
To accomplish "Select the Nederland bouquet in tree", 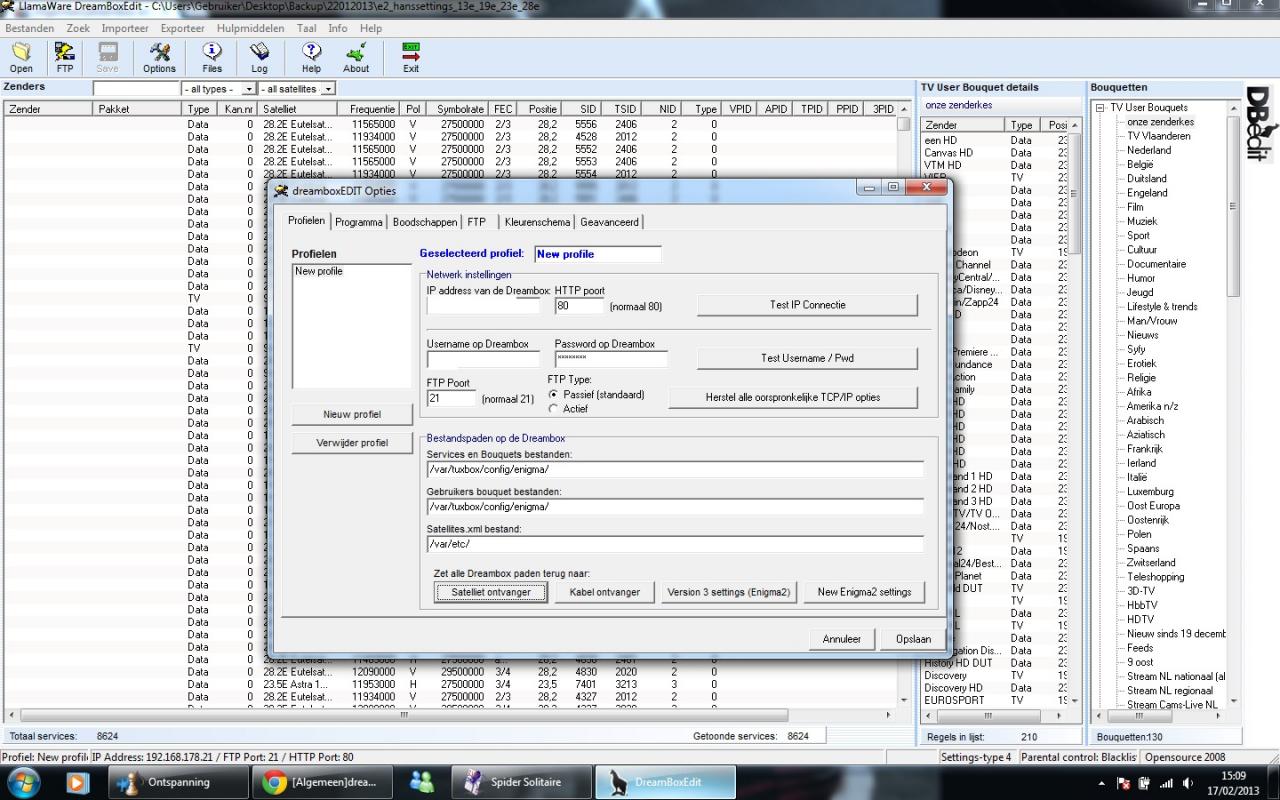I will (x=1149, y=150).
